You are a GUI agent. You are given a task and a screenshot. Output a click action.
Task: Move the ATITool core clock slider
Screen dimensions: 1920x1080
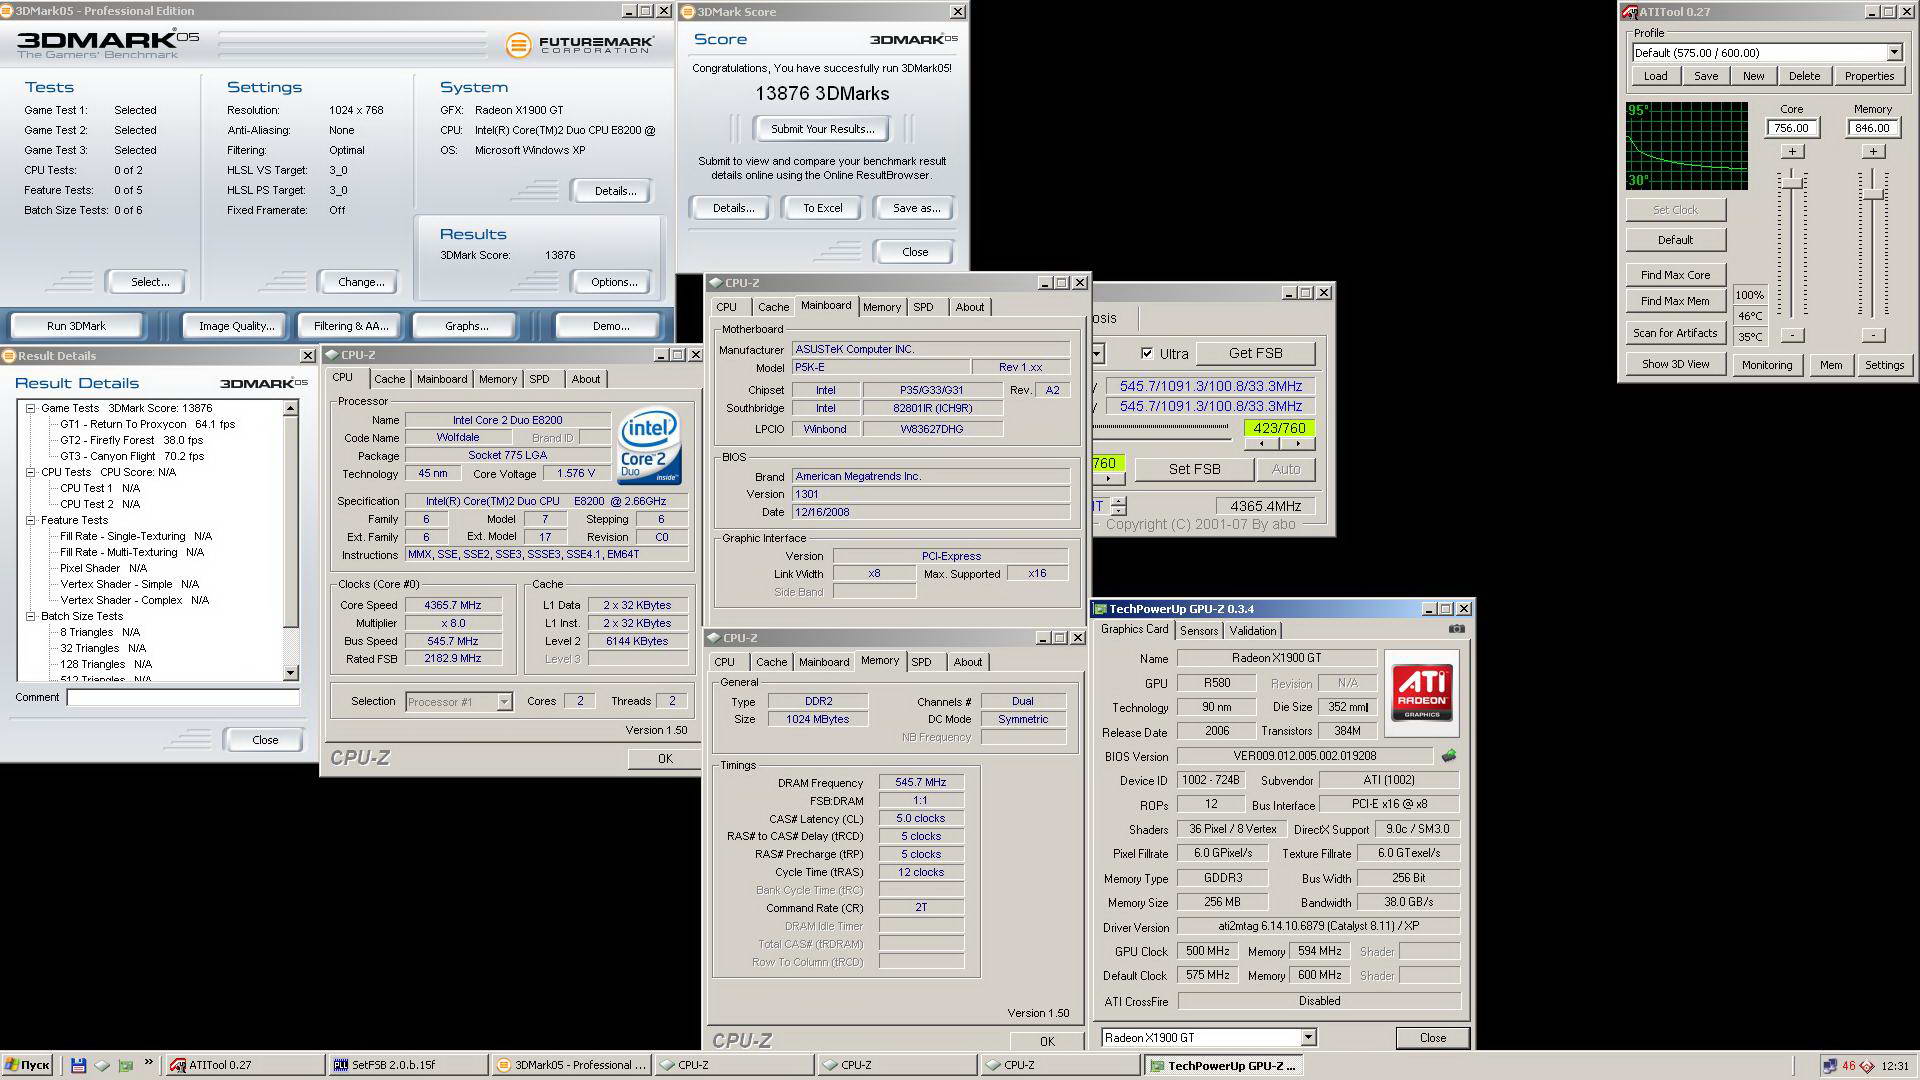[1792, 182]
